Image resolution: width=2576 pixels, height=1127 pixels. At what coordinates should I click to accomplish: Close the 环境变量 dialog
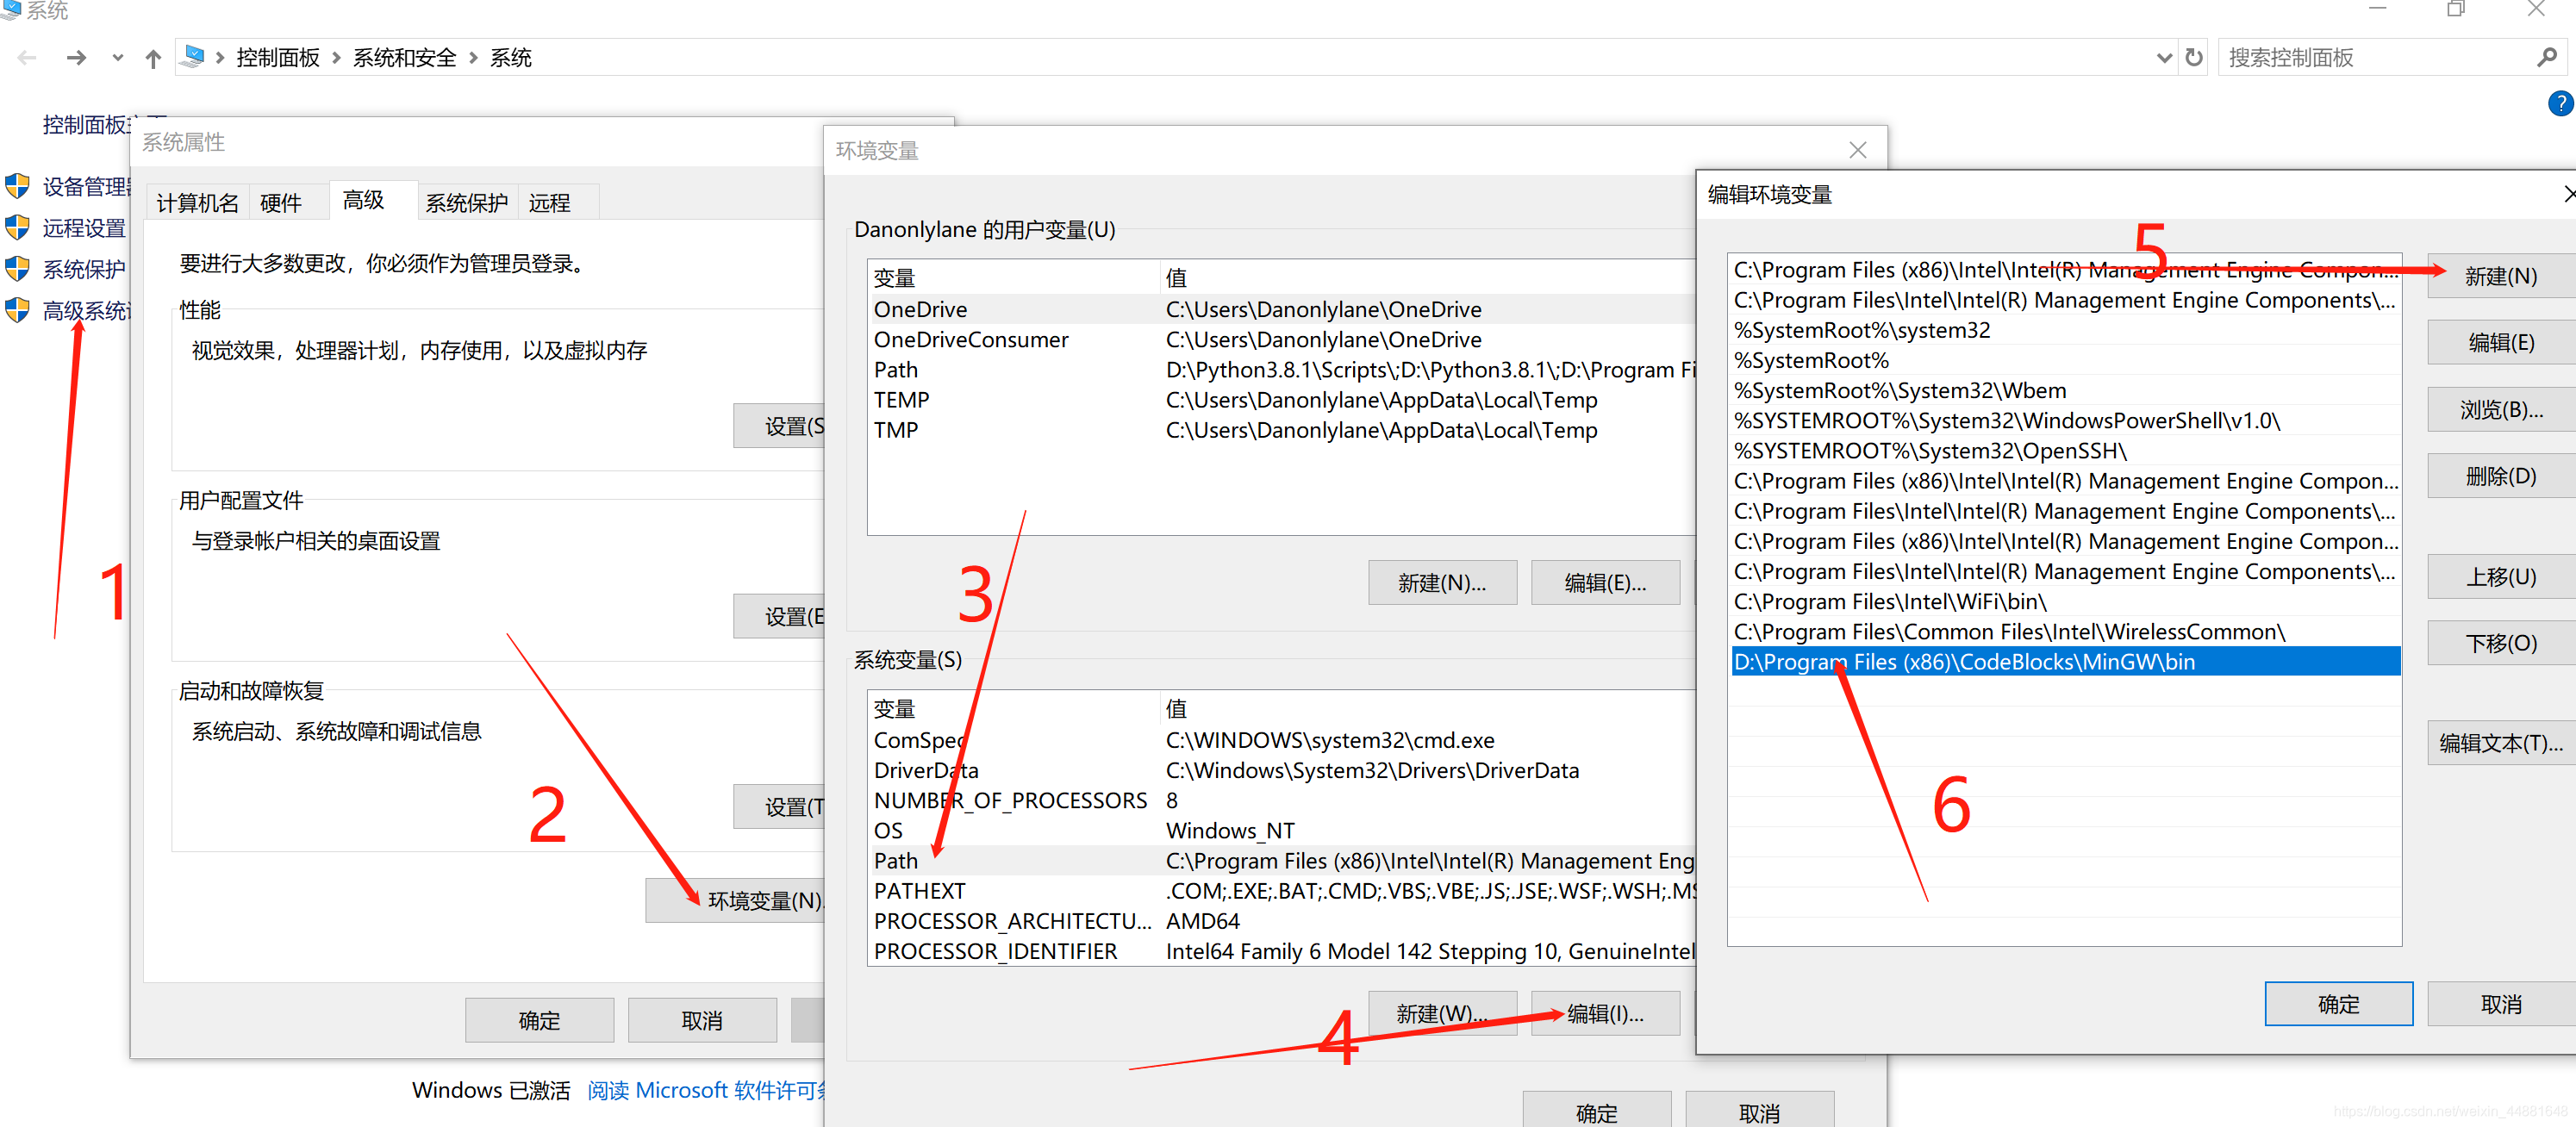[x=1858, y=150]
